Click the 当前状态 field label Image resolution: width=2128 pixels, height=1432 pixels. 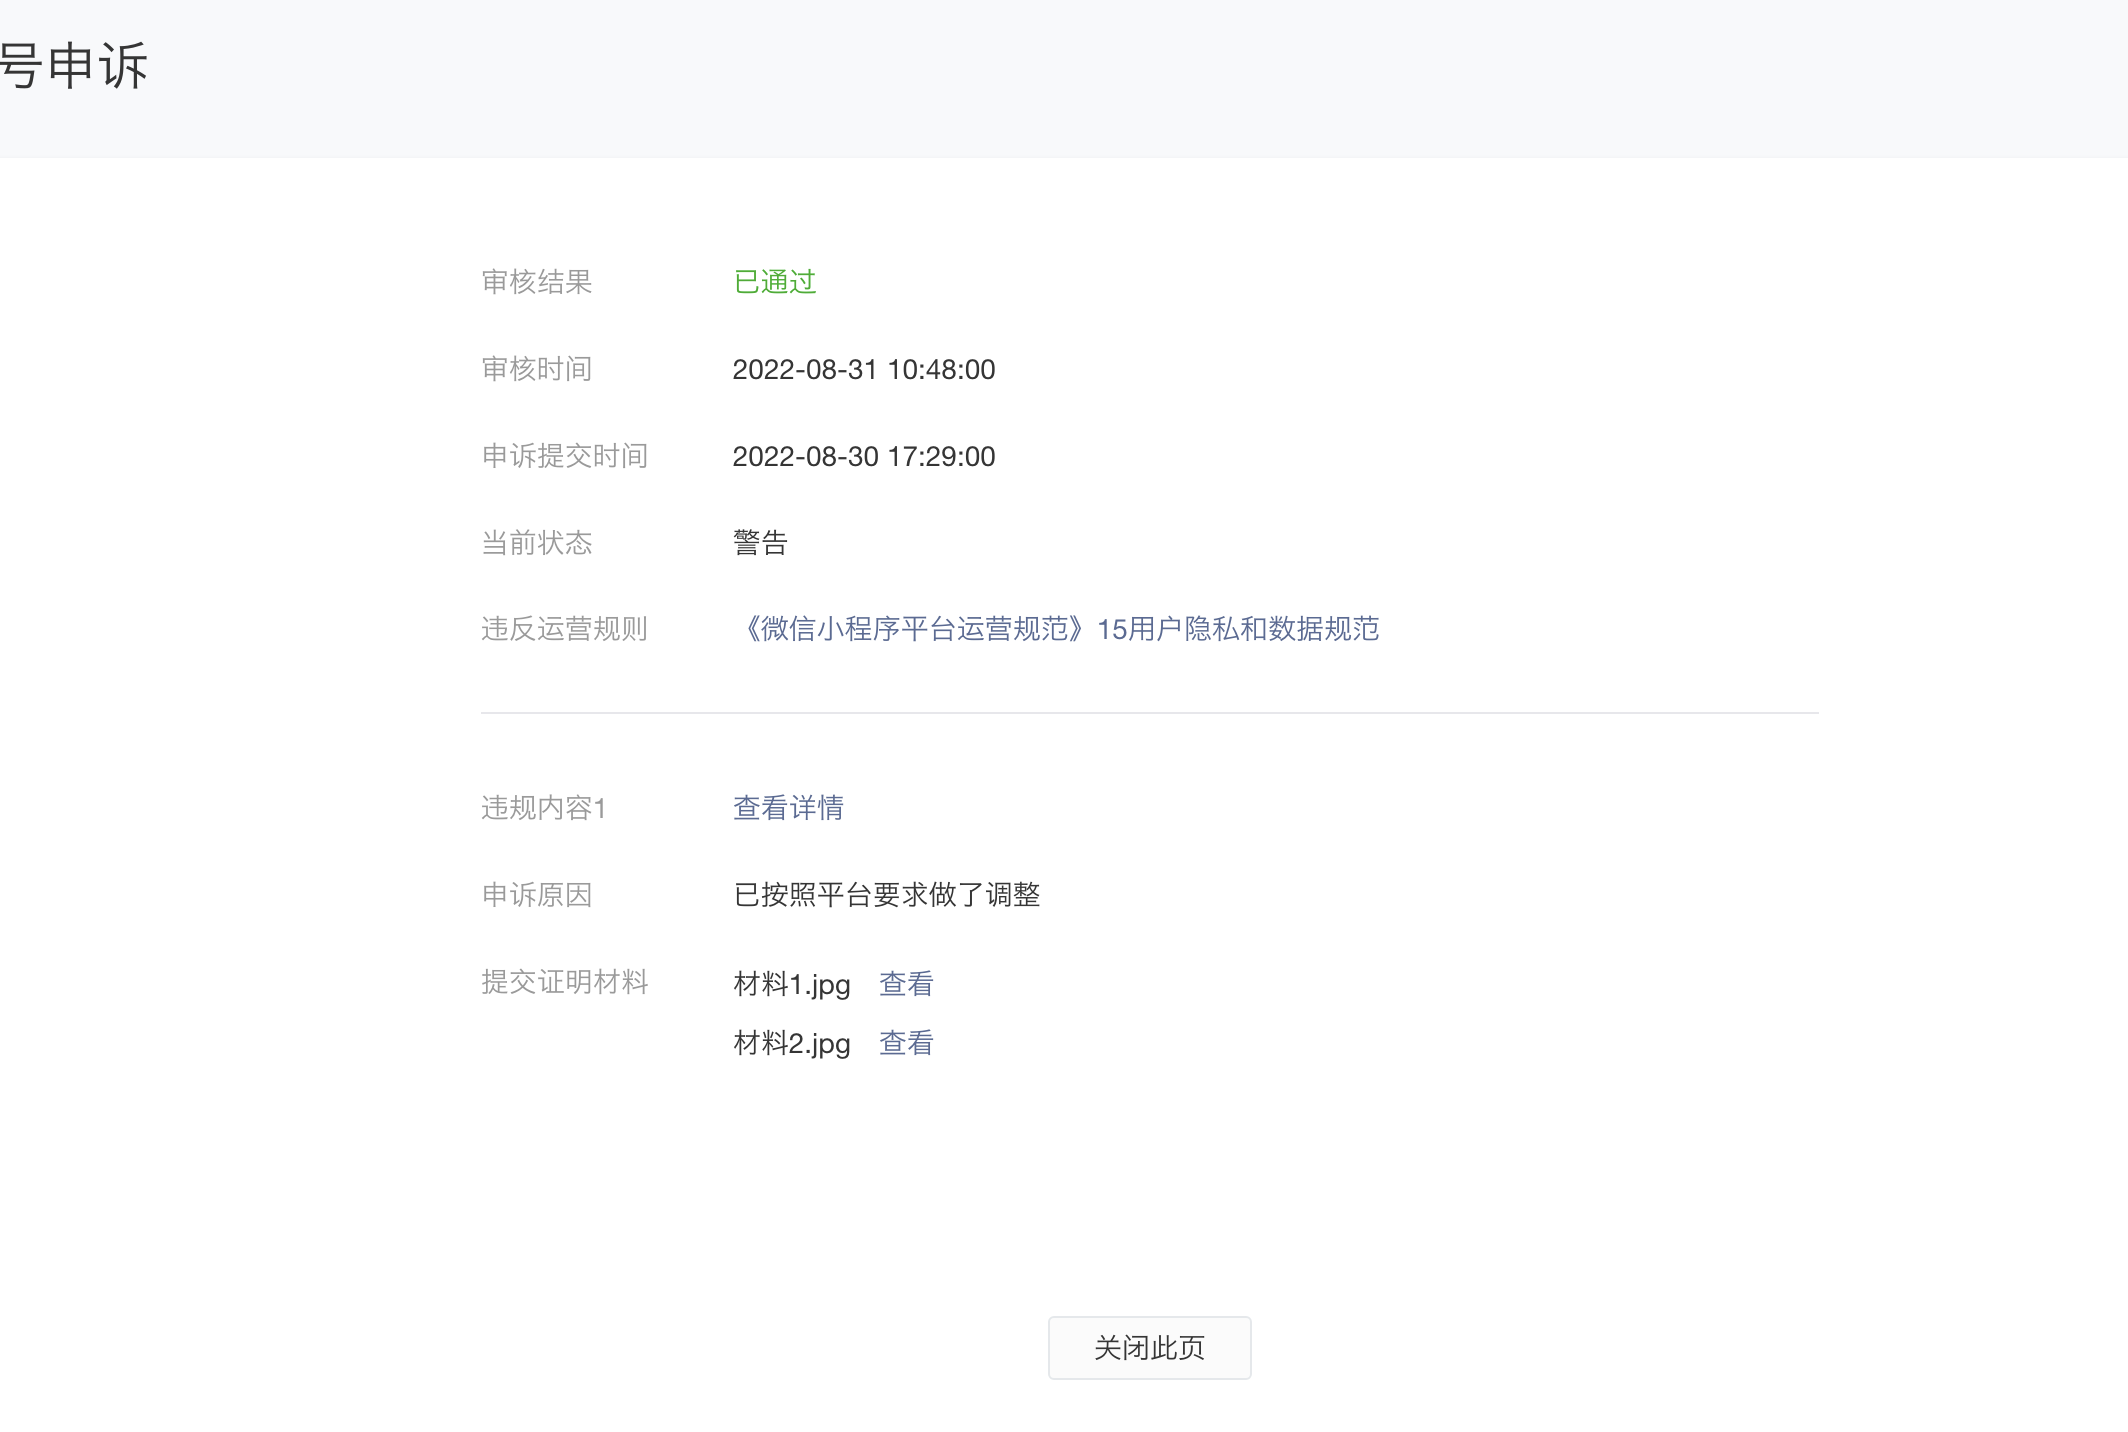click(x=537, y=543)
